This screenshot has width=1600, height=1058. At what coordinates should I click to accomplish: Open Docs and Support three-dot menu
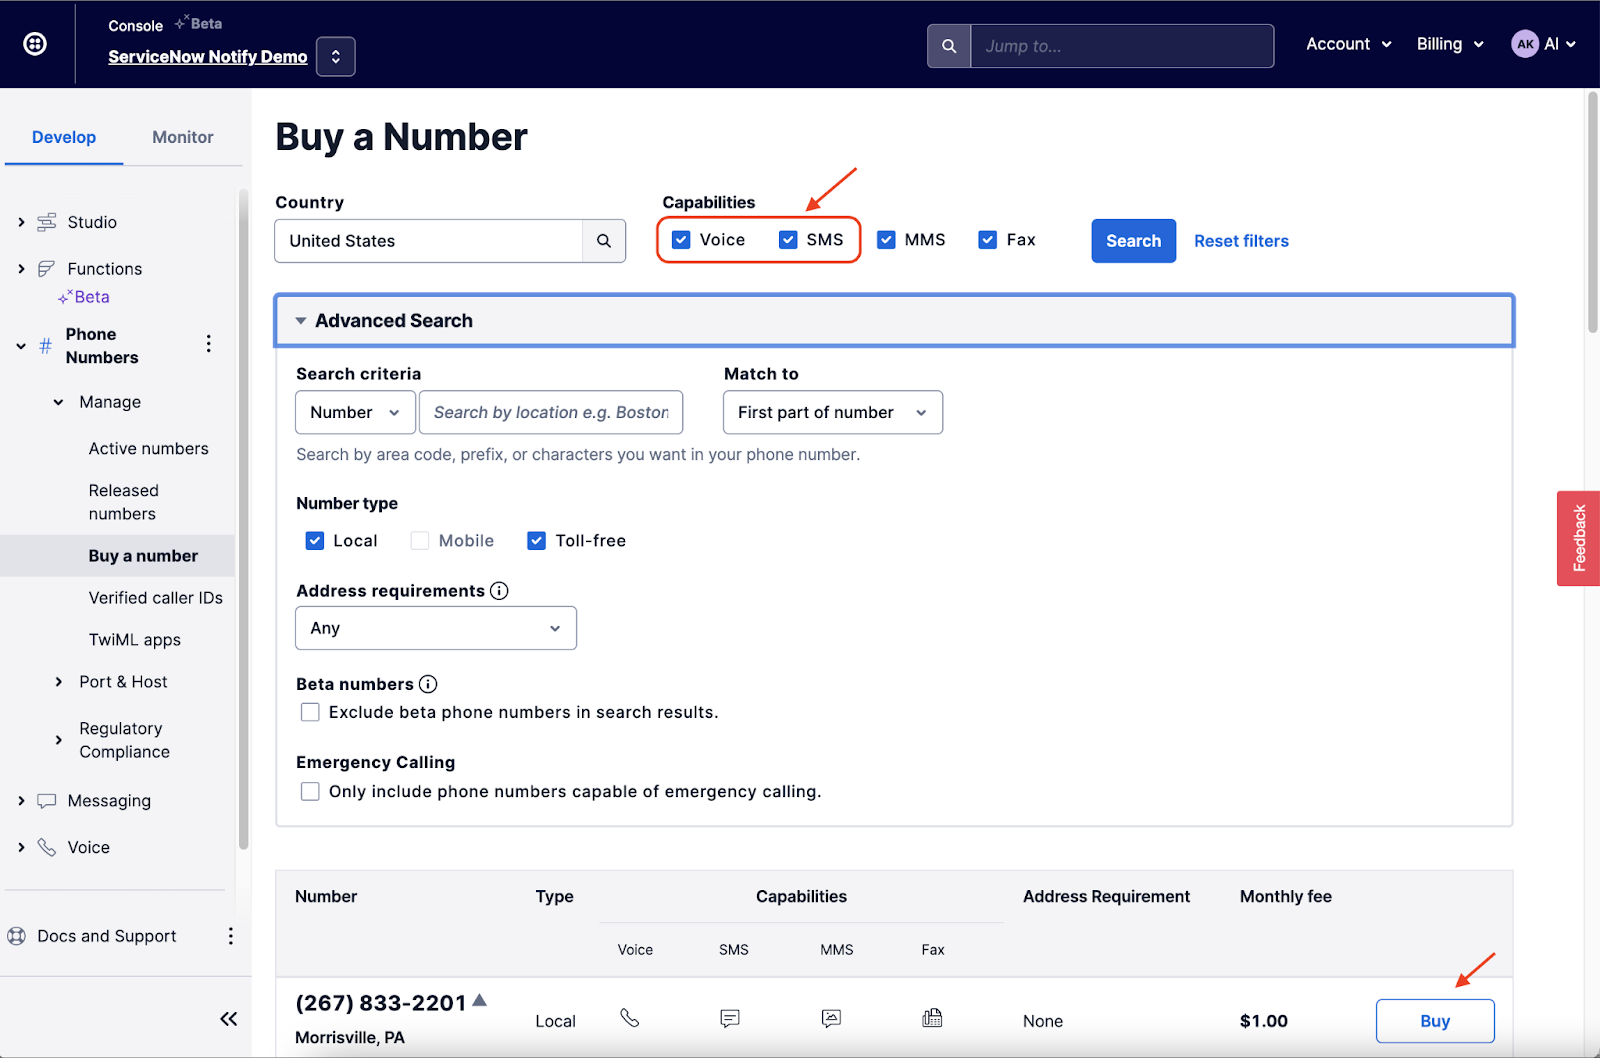(230, 936)
